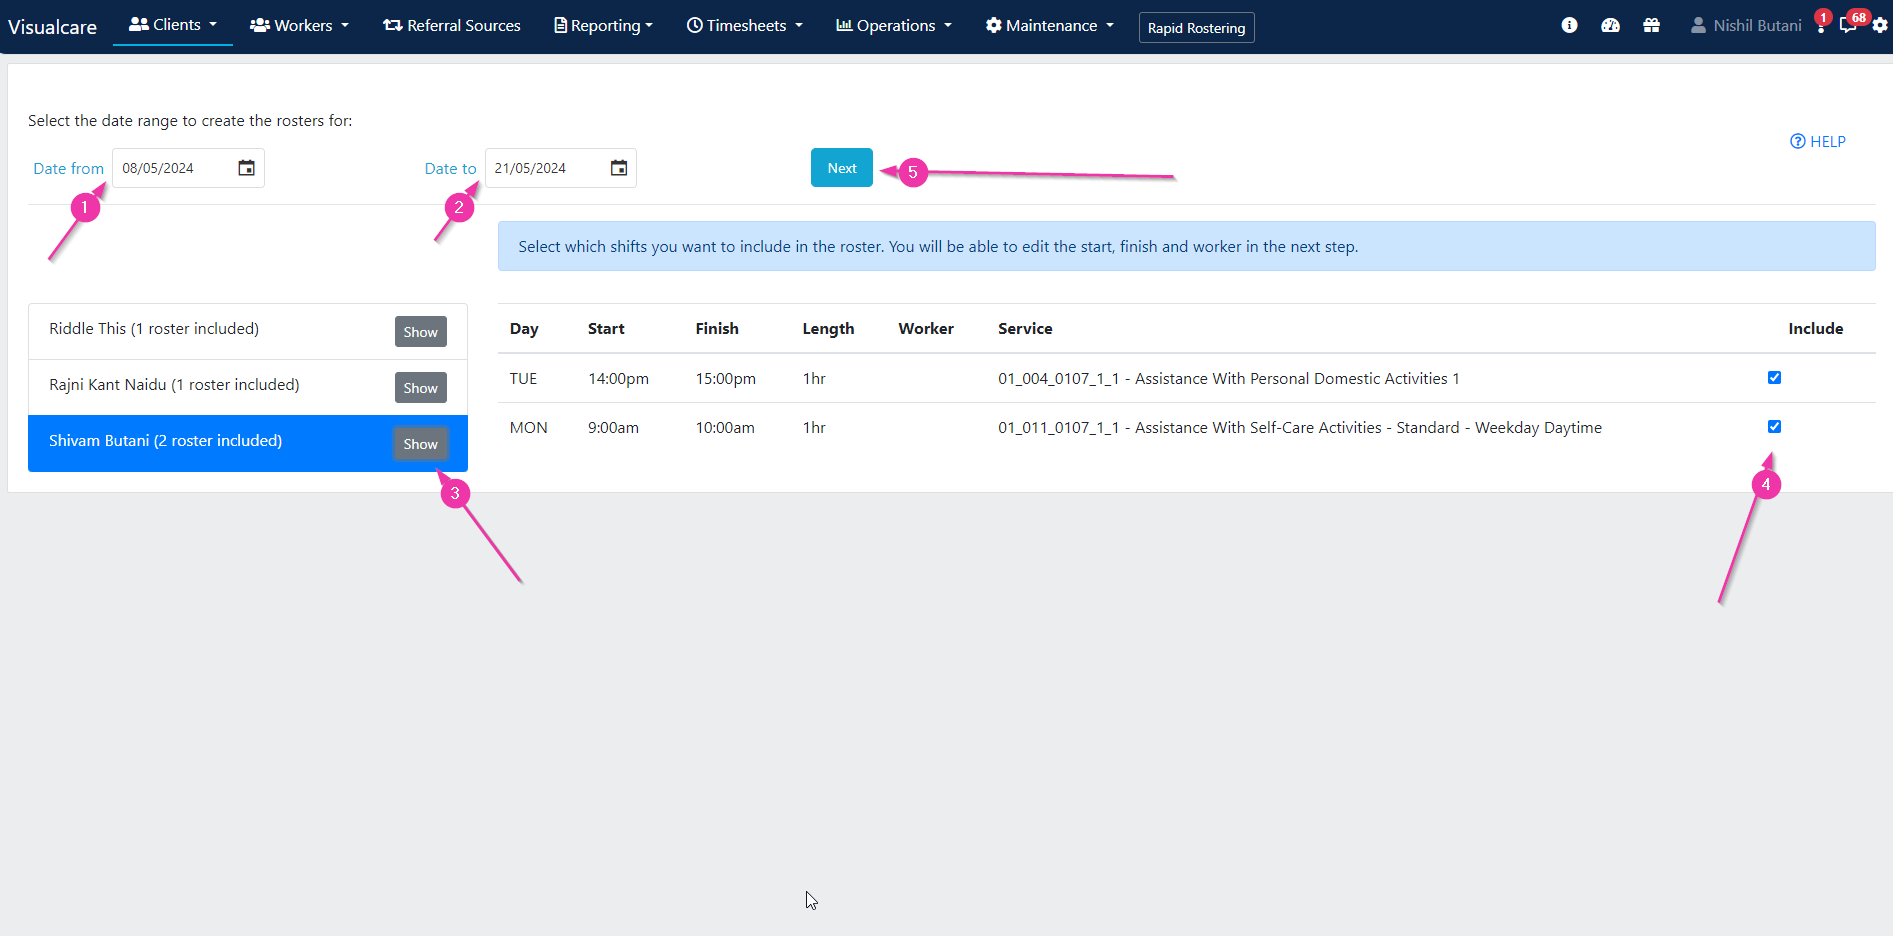
Task: Click the 10:00am finish time cell
Action: [725, 427]
